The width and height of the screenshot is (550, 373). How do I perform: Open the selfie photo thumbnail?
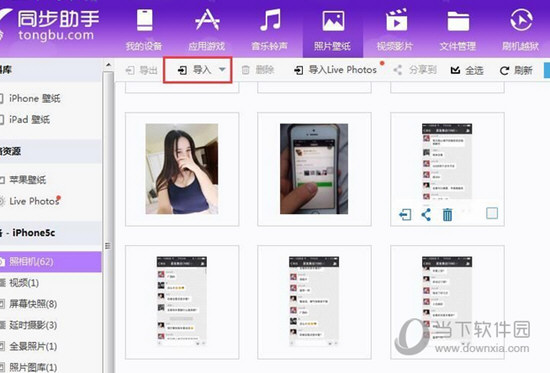click(182, 169)
